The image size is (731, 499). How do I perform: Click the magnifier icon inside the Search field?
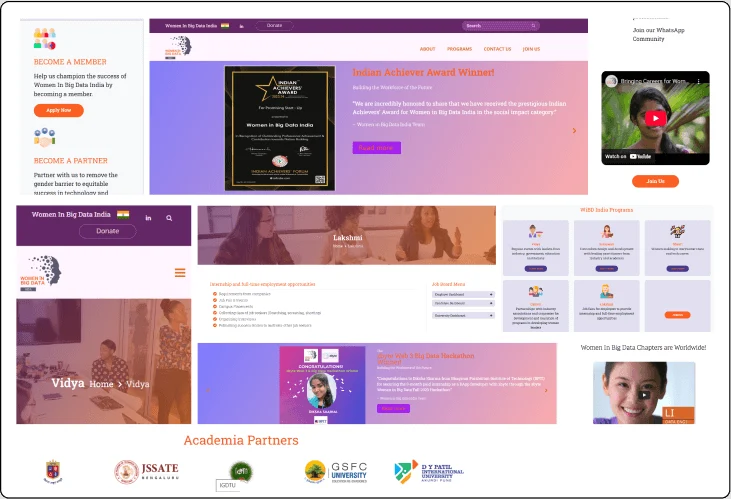(x=533, y=26)
